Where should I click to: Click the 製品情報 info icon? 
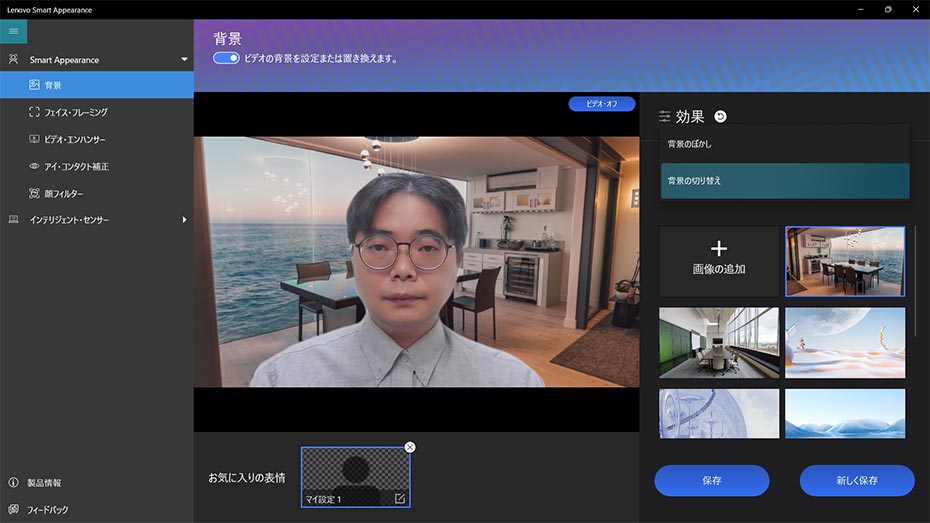click(x=14, y=483)
